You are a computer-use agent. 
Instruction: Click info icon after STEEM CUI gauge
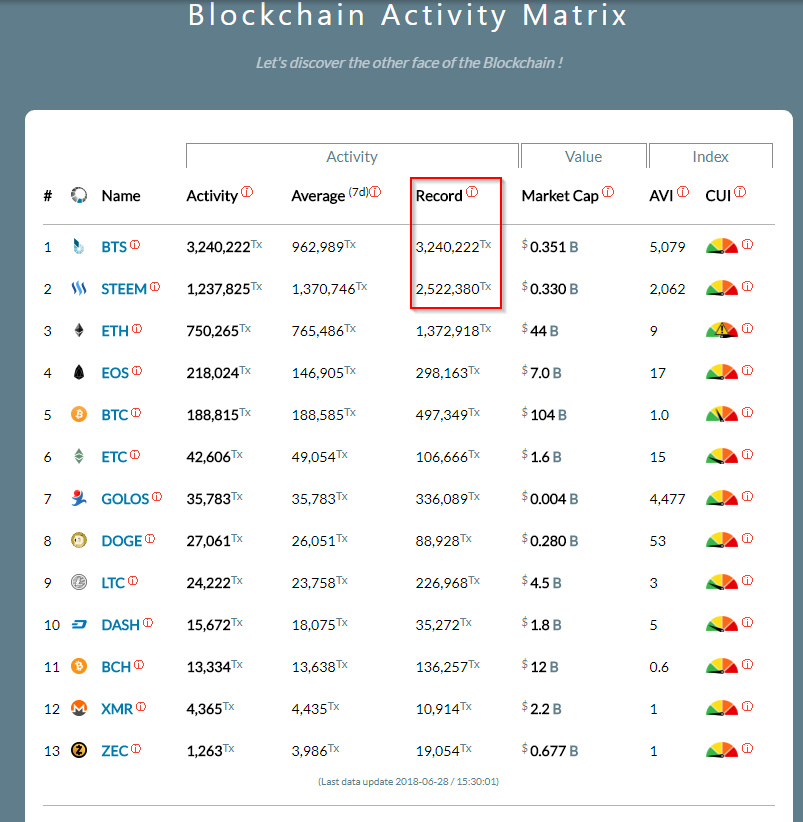tap(747, 286)
